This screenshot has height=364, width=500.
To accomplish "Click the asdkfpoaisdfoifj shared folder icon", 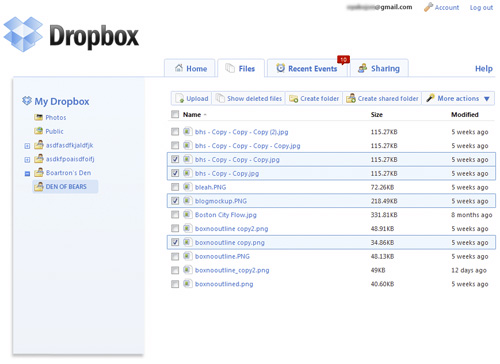I will point(39,158).
